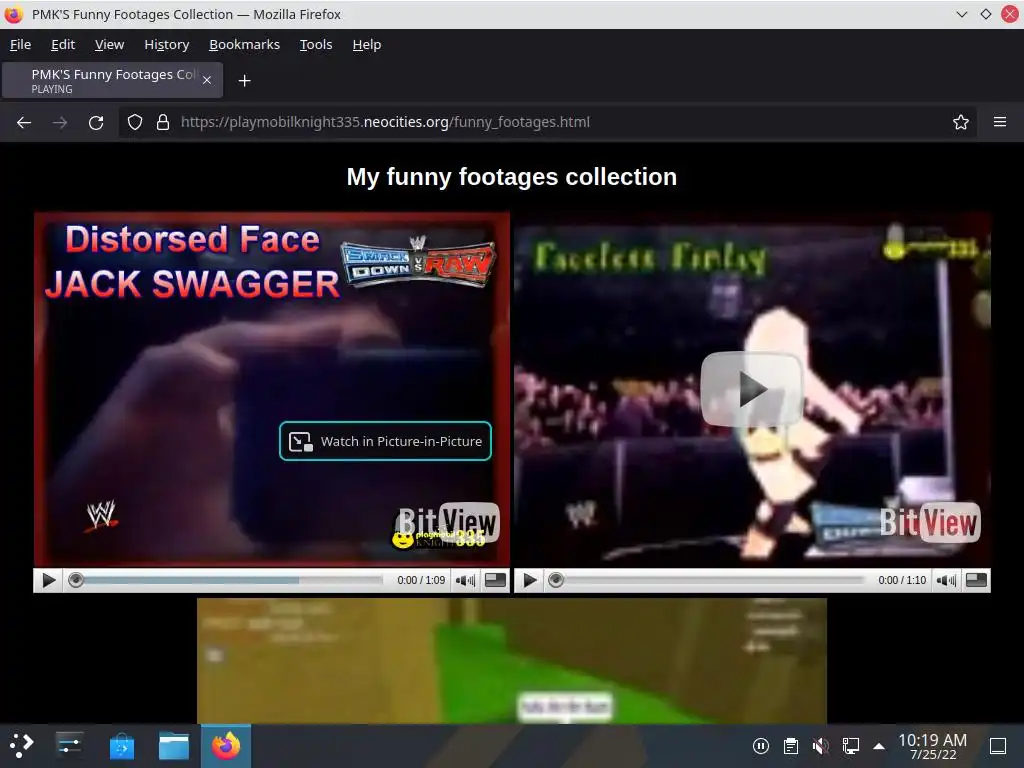
Task: Watch Jack Swagger video in Picture-in-Picture
Action: coord(385,441)
